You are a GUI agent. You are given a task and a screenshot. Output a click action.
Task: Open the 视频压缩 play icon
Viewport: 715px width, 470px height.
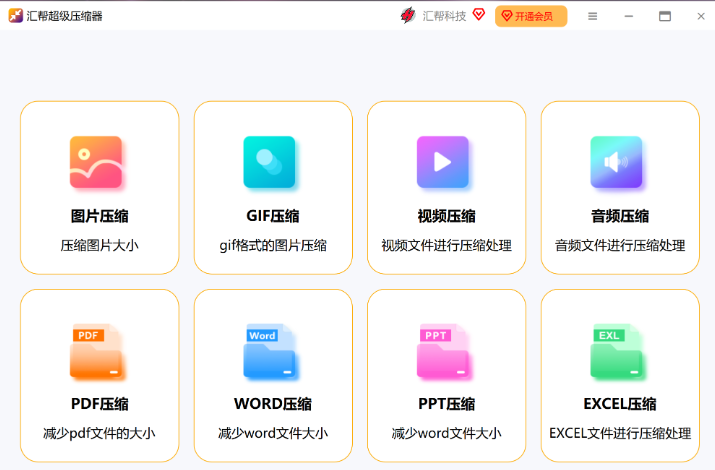(x=443, y=162)
